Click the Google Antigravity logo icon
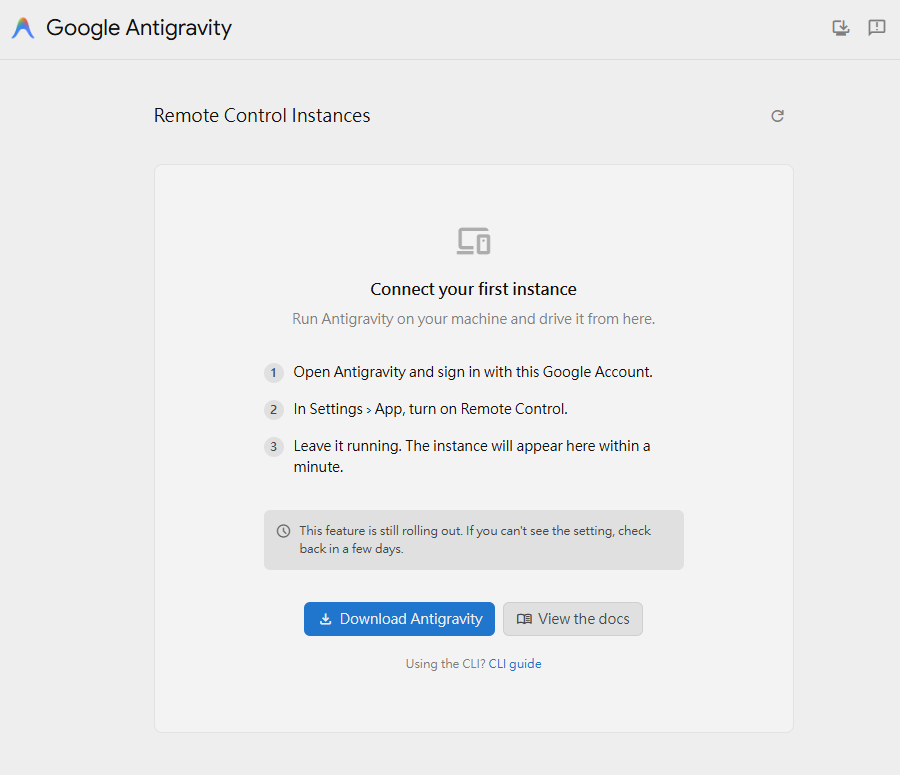 23,28
